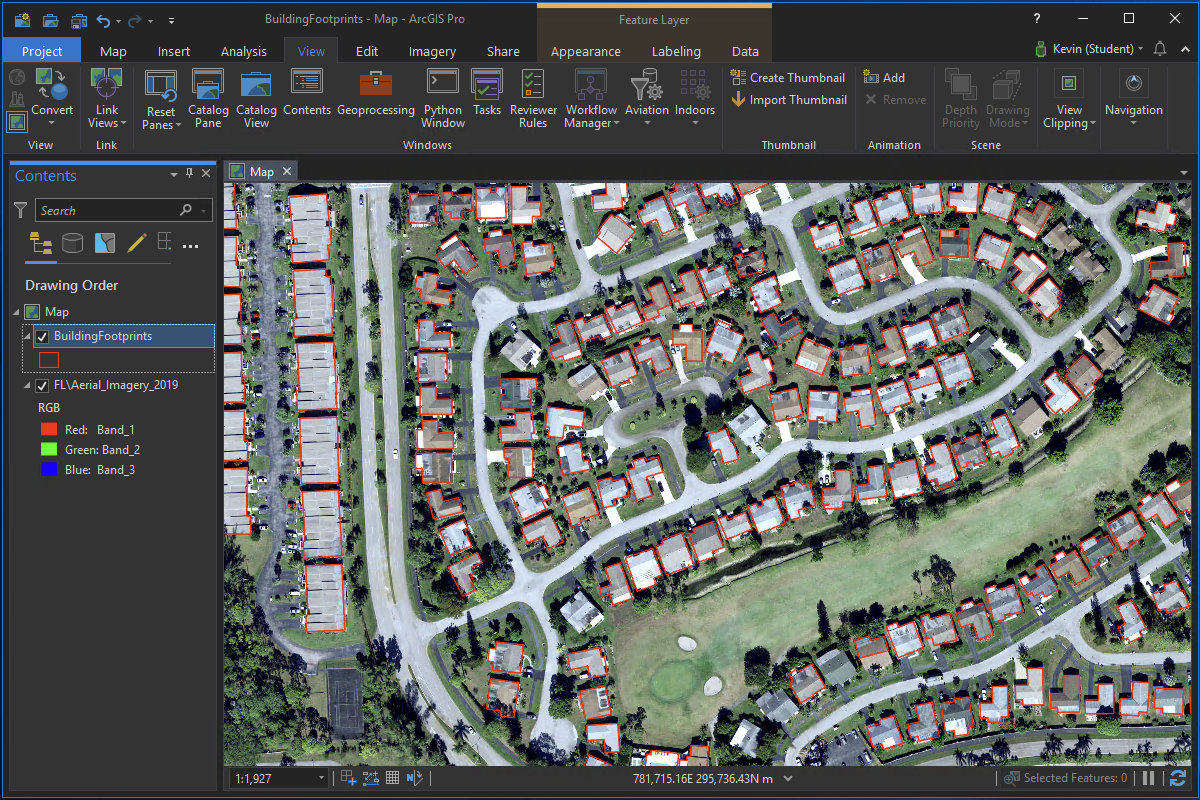Screen dimensions: 1200x800
Task: Open the map scale dropdown
Action: [x=319, y=777]
